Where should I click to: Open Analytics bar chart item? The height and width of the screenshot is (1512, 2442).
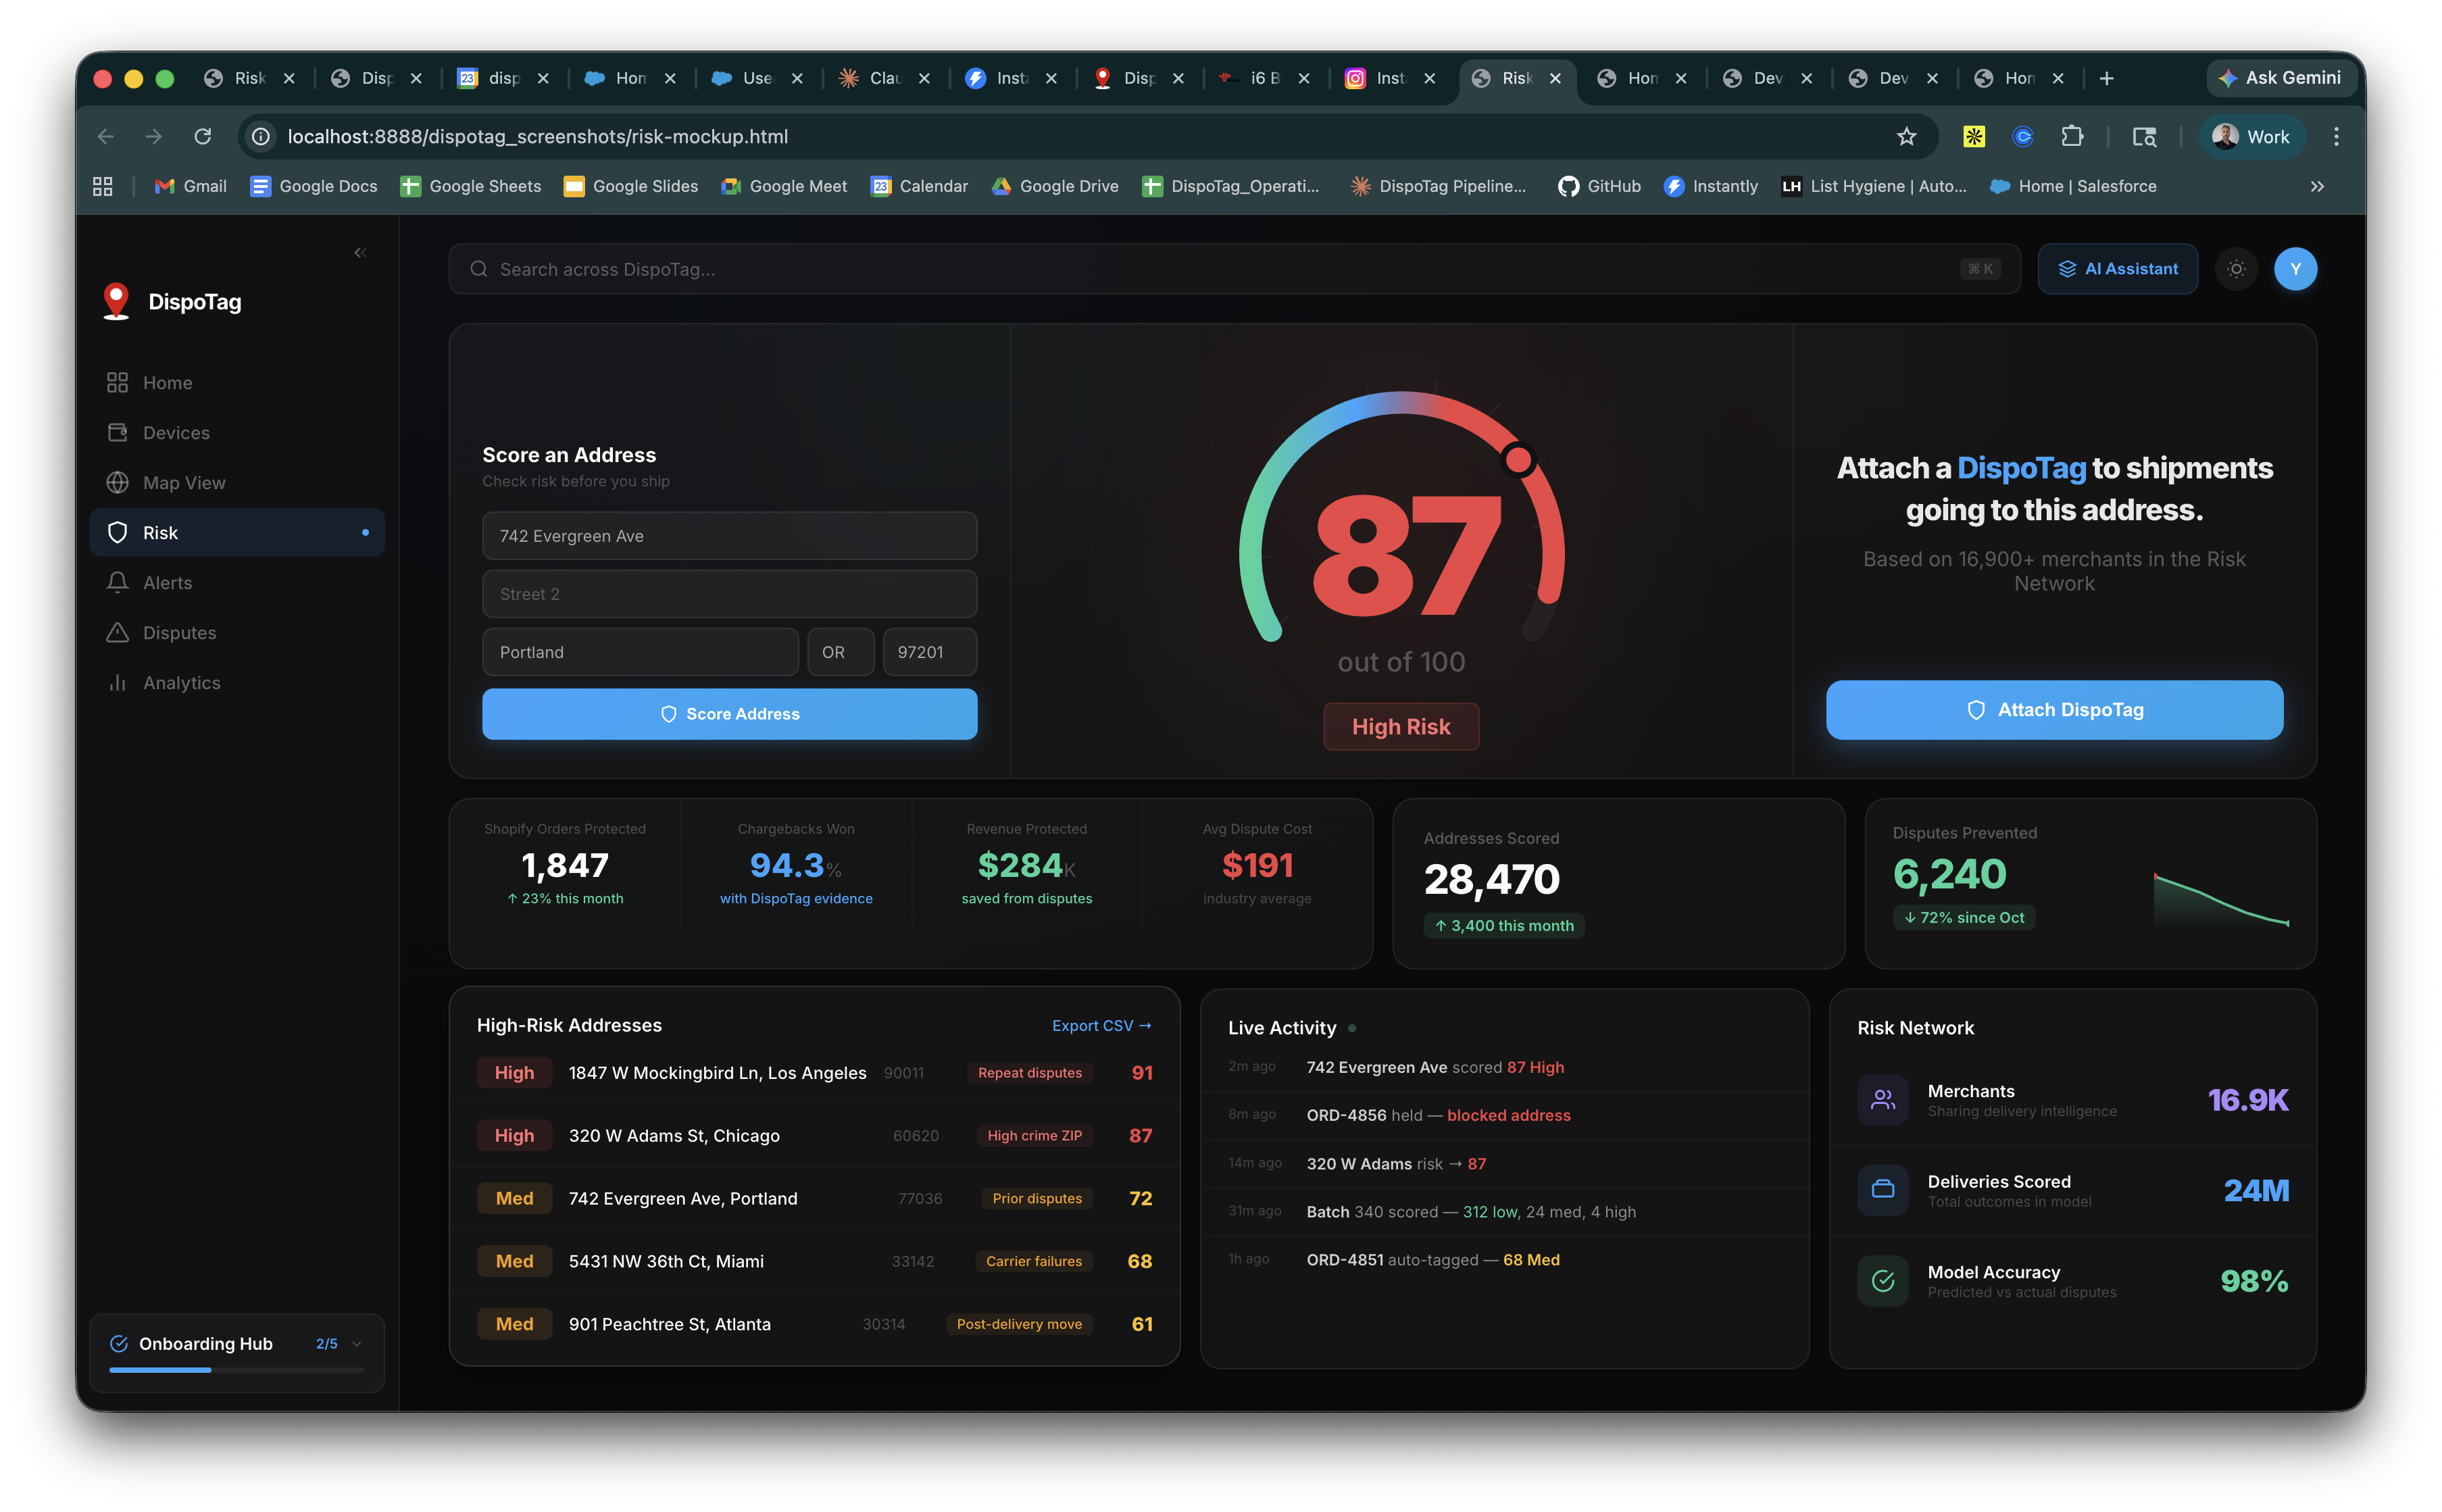(181, 683)
